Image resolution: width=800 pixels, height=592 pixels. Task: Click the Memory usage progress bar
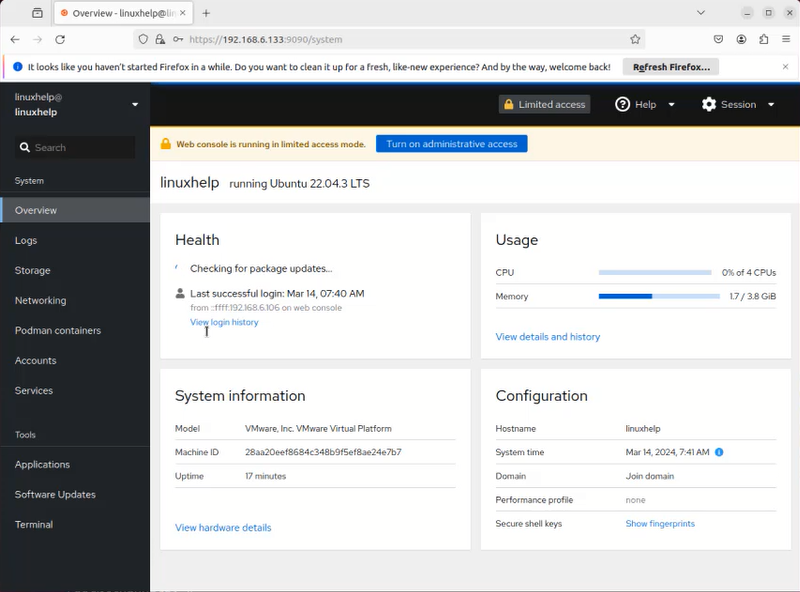pyautogui.click(x=659, y=297)
